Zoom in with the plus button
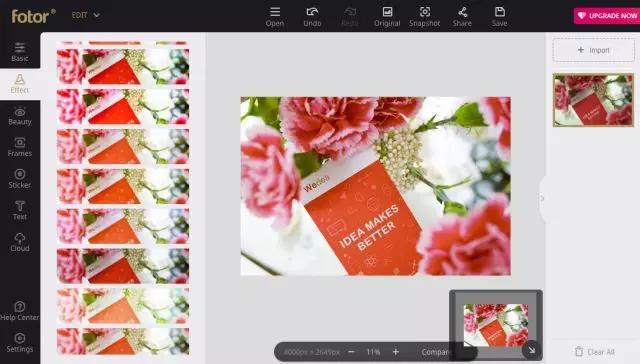This screenshot has width=640, height=364. pos(396,351)
